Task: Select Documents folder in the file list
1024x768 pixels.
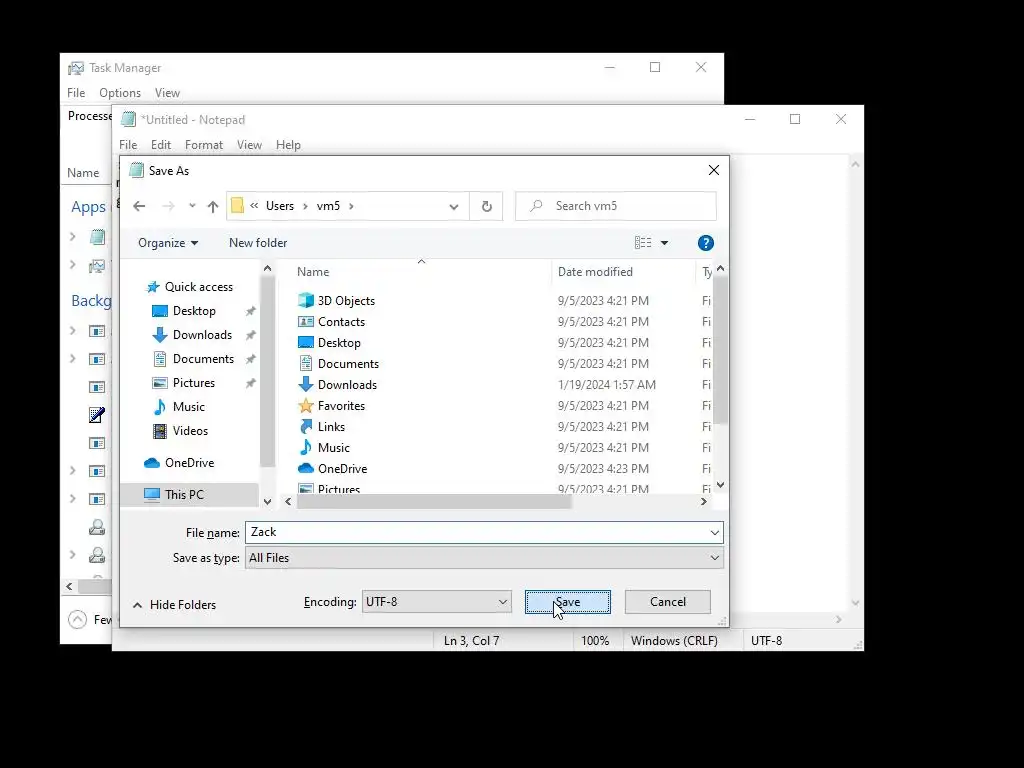Action: pyautogui.click(x=347, y=364)
